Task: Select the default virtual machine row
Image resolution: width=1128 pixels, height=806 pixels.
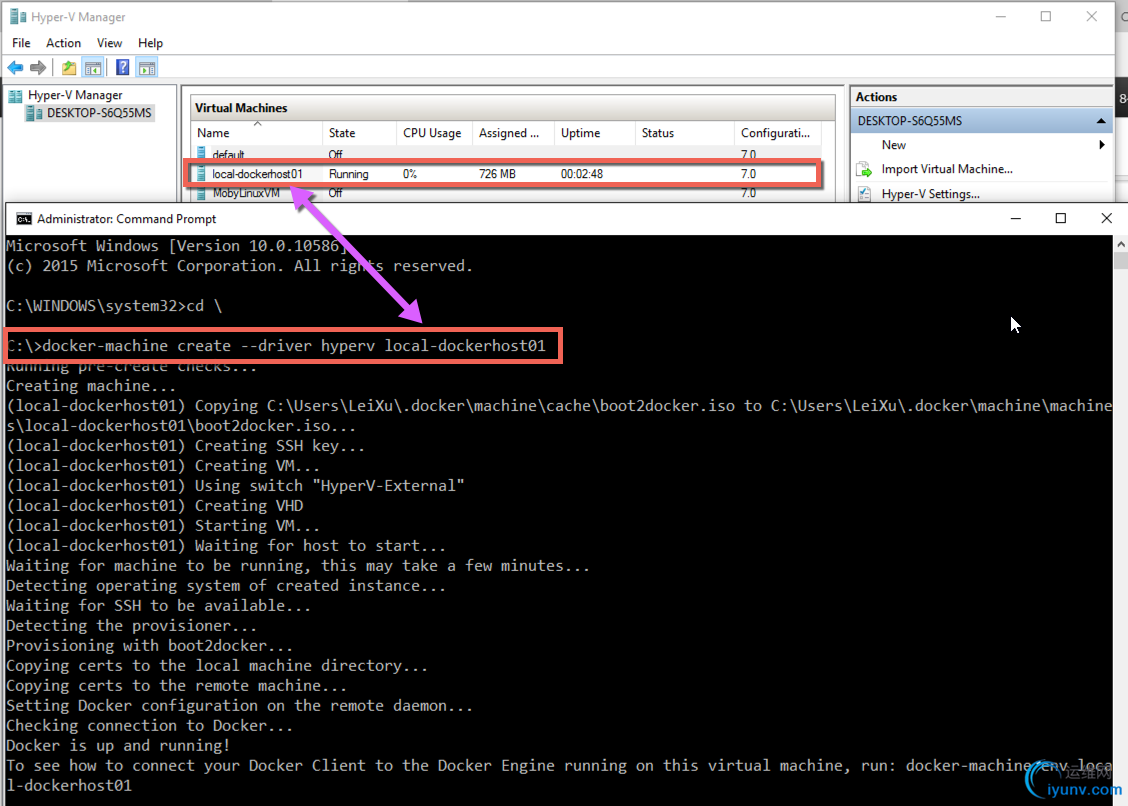Action: pos(506,154)
